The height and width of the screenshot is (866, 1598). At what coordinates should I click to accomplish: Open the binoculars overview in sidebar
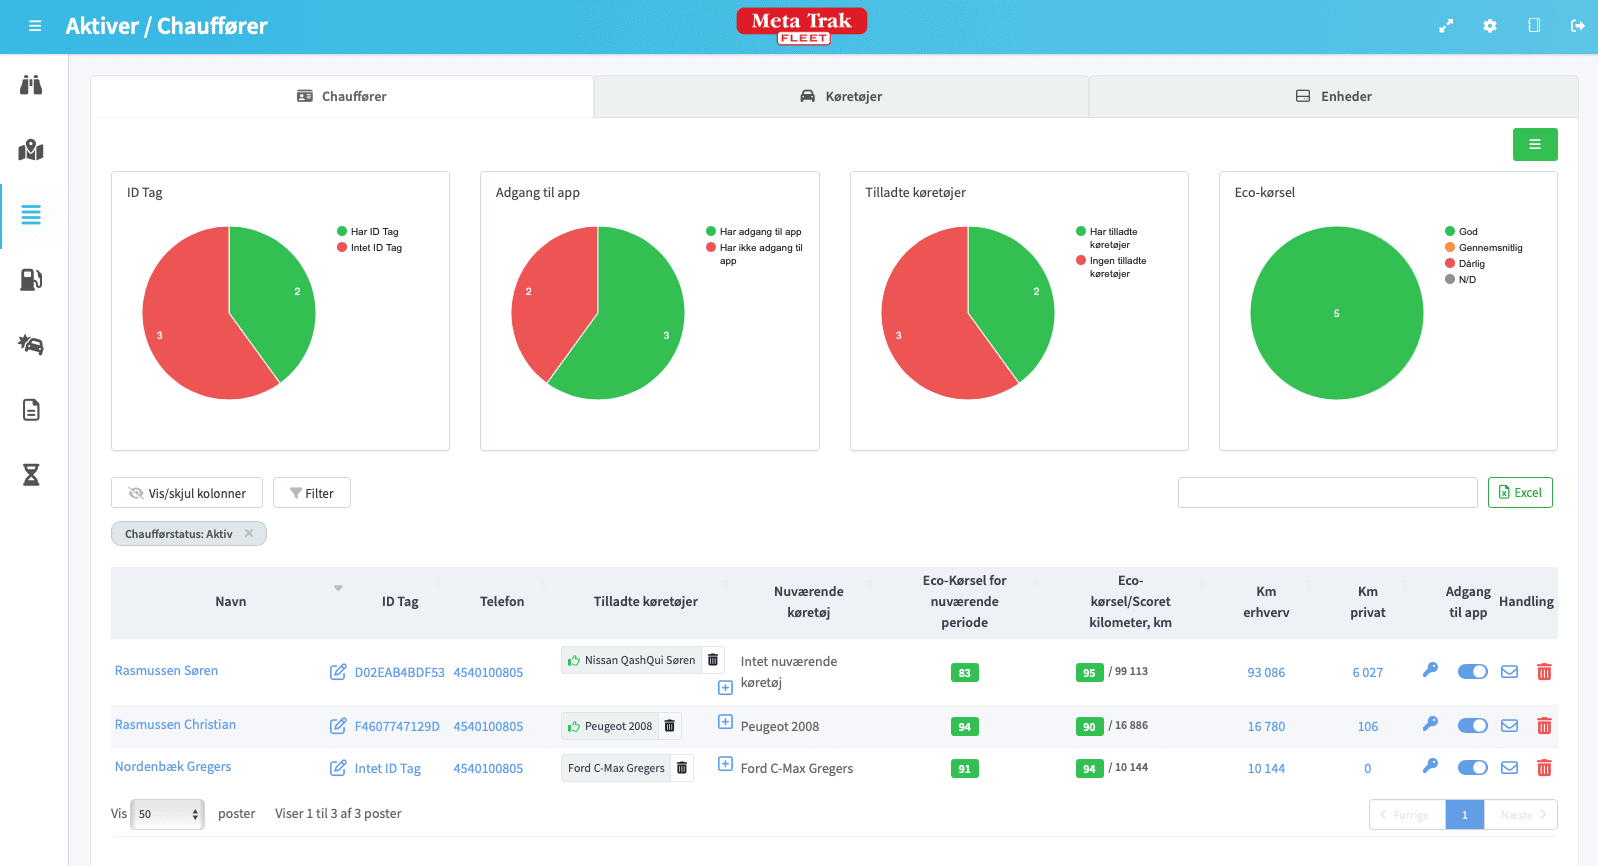pos(31,85)
